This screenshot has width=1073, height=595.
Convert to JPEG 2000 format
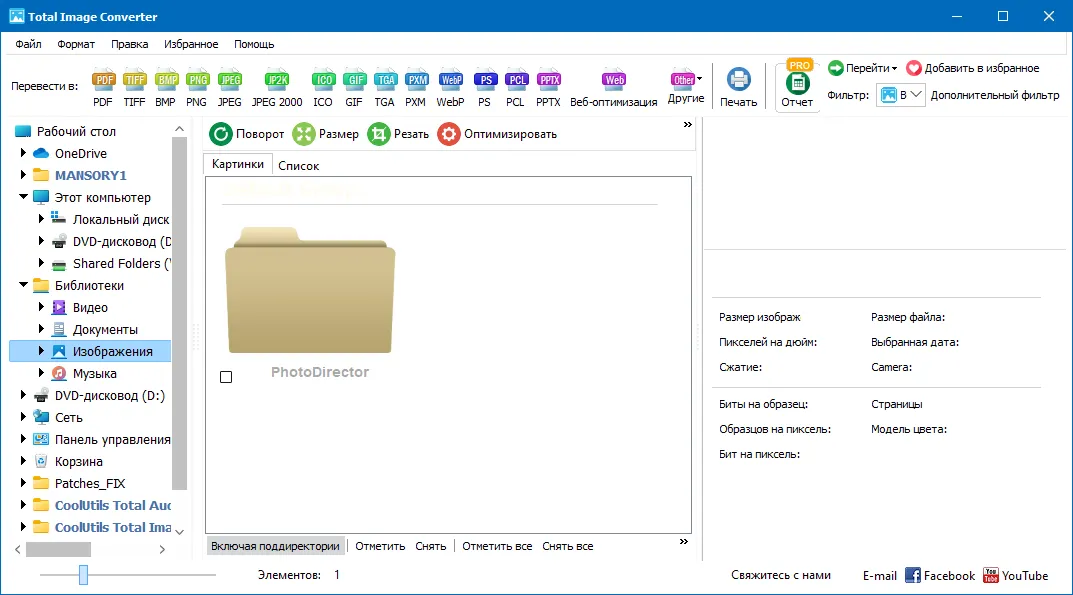click(x=277, y=88)
